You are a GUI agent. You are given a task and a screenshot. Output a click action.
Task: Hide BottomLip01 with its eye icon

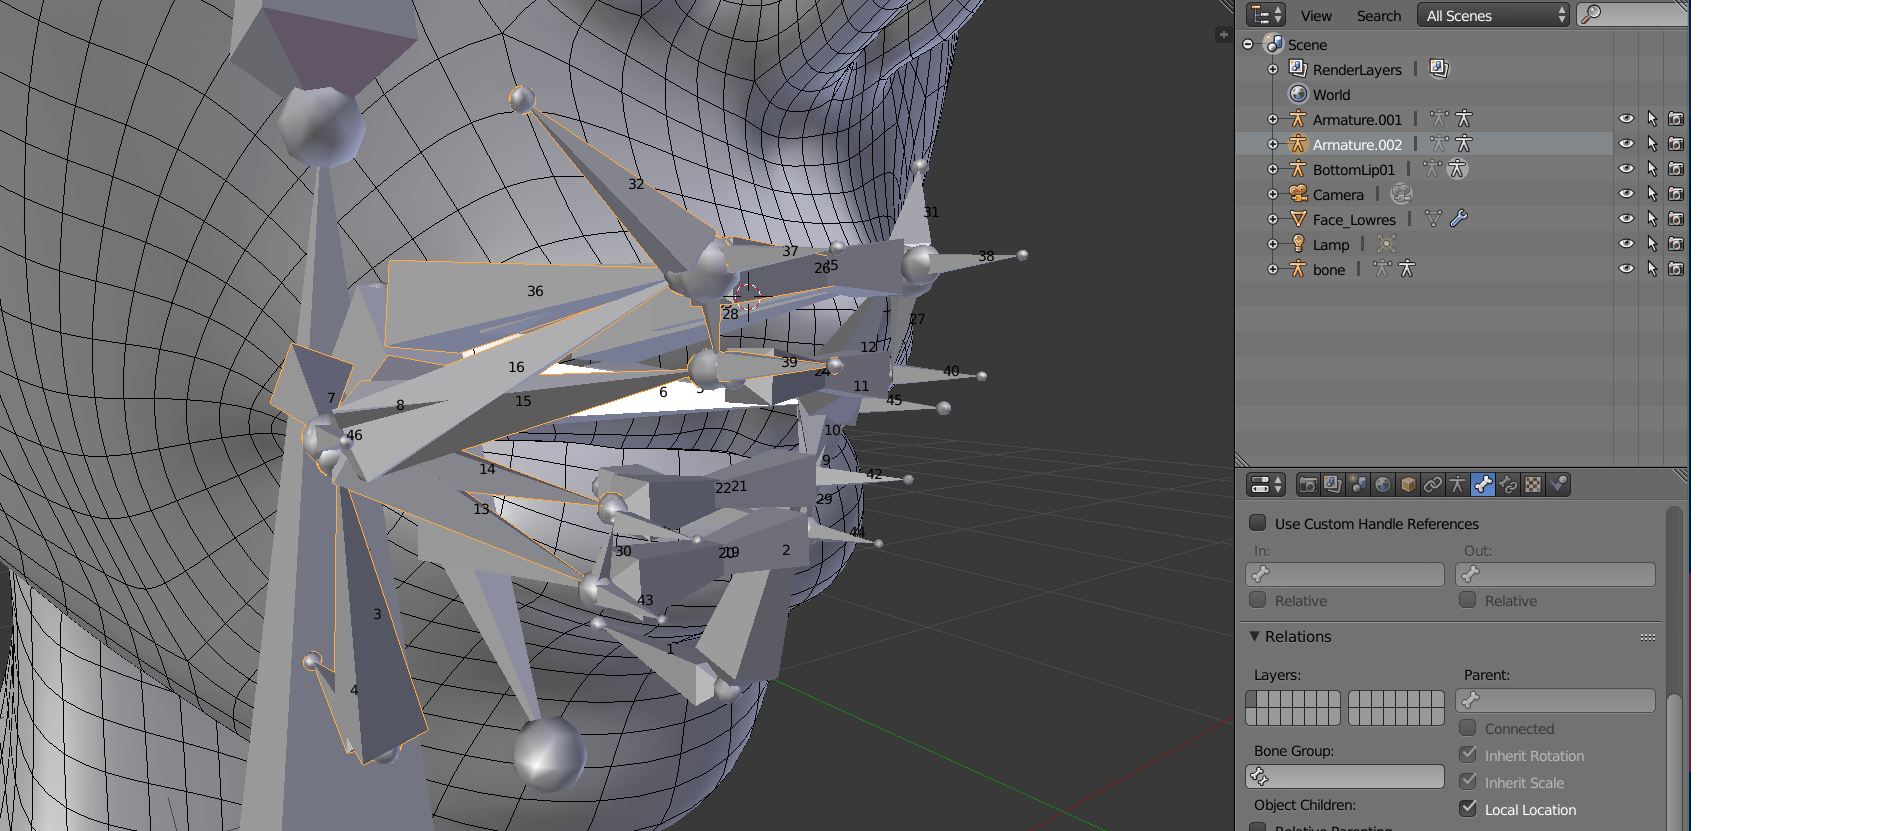pyautogui.click(x=1626, y=169)
